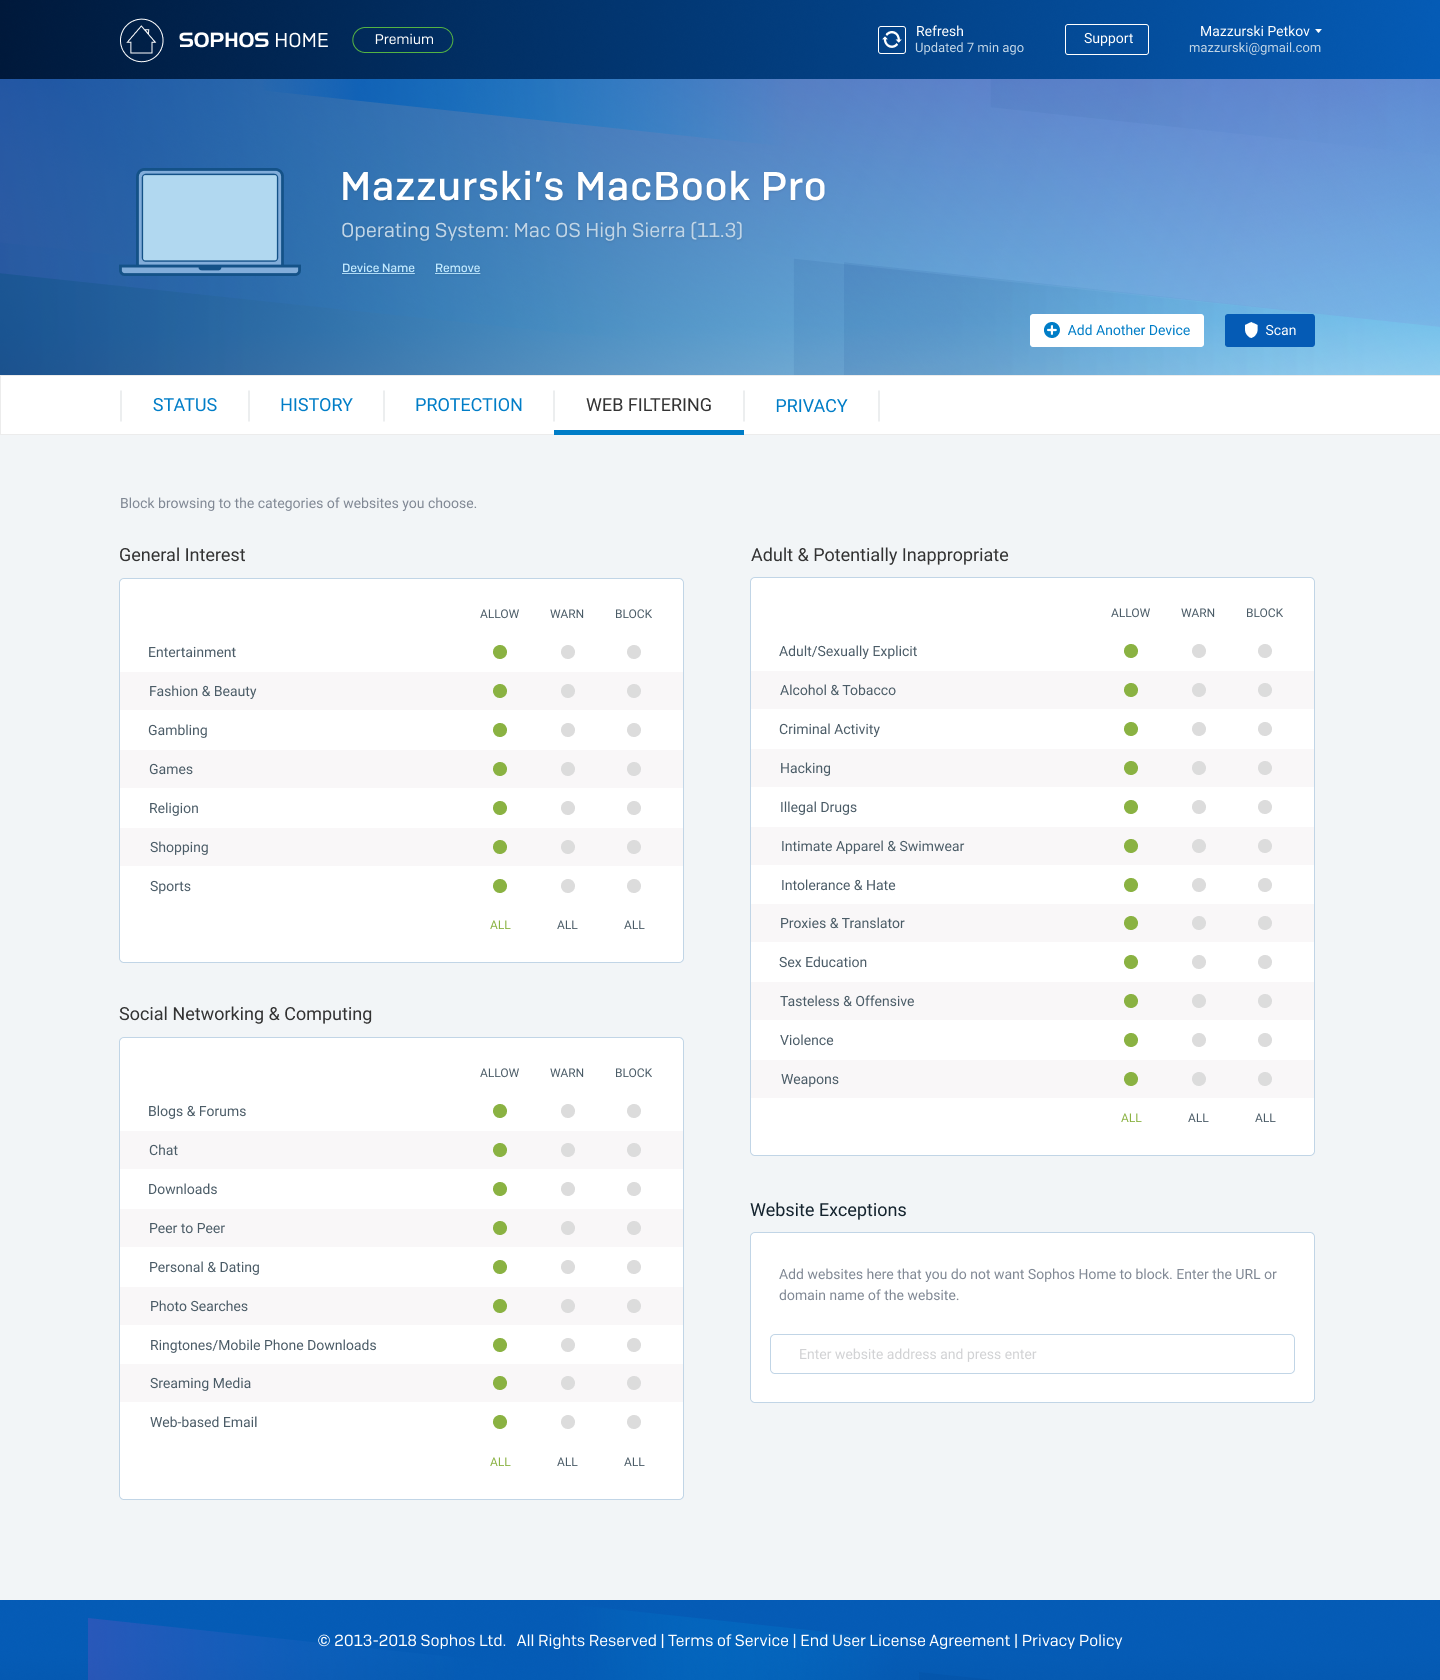The width and height of the screenshot is (1440, 1680).
Task: Go to the PRIVACY tab
Action: tap(811, 405)
